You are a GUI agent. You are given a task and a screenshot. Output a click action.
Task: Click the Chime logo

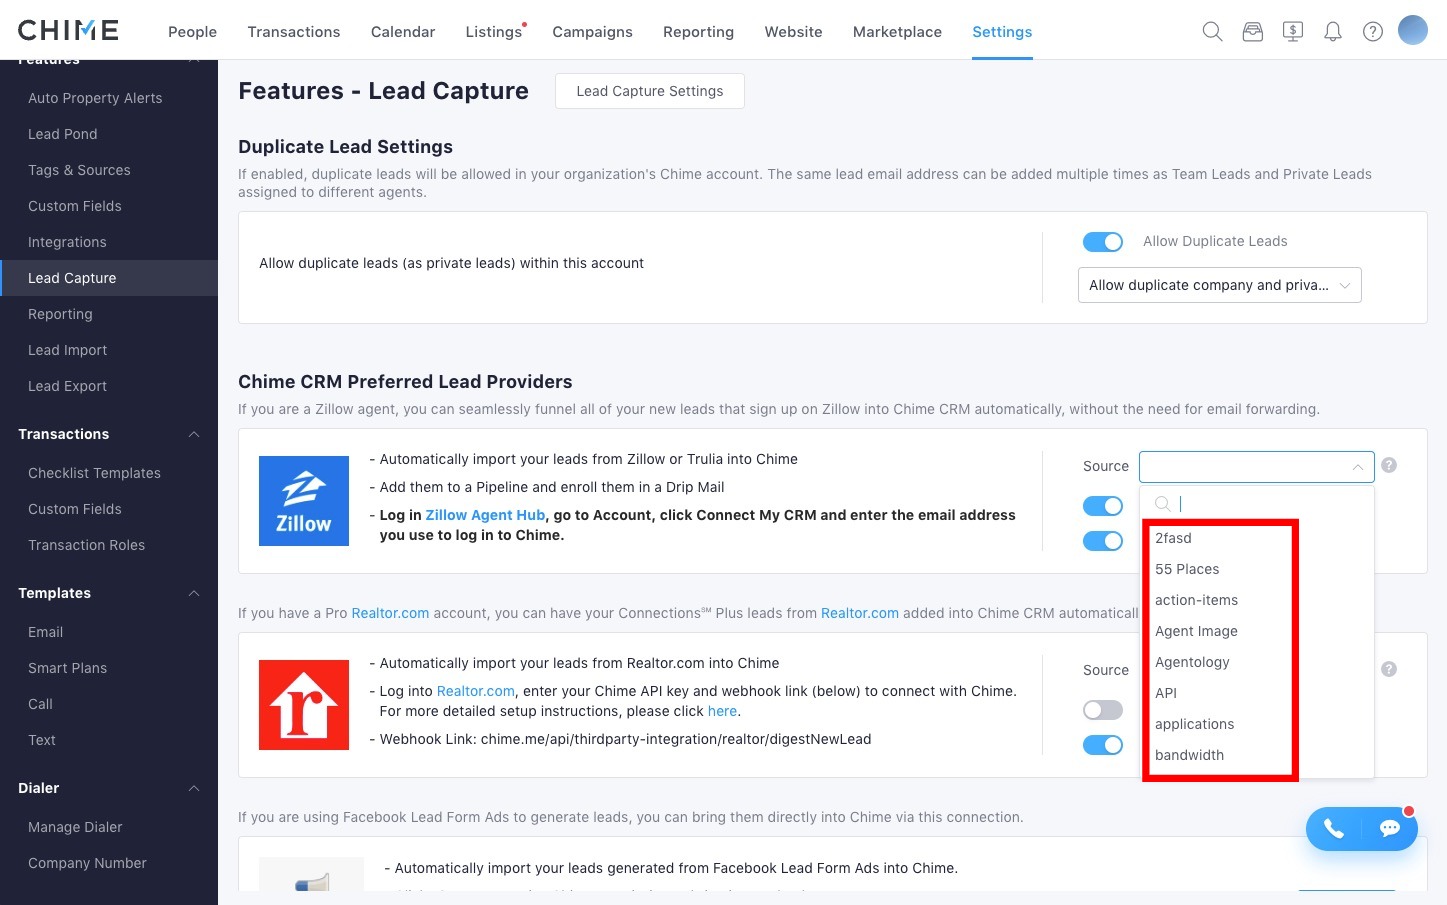tap(68, 31)
